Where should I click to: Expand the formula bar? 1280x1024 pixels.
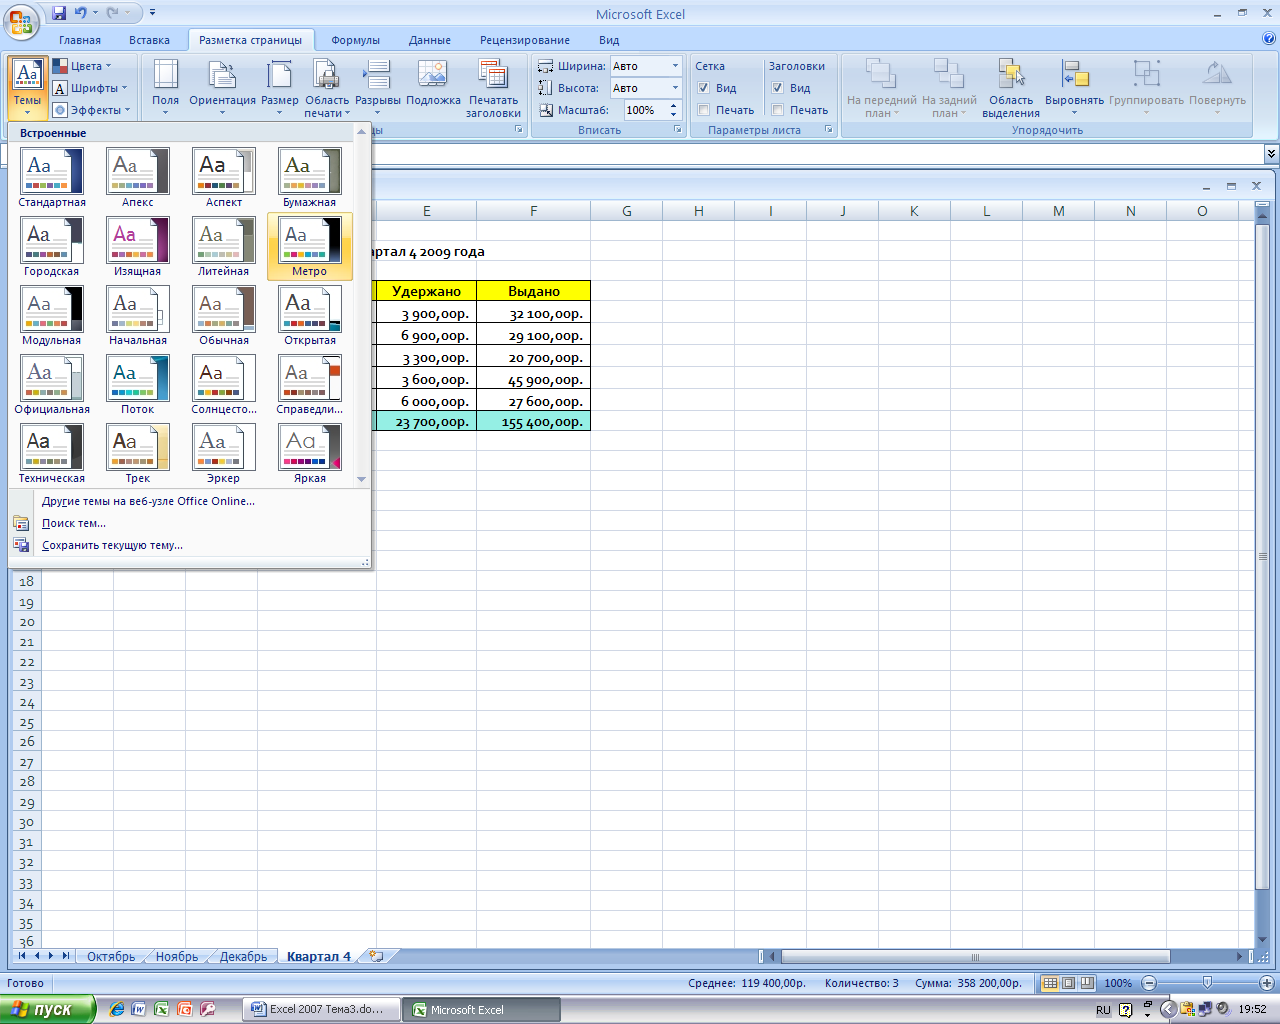(x=1271, y=153)
